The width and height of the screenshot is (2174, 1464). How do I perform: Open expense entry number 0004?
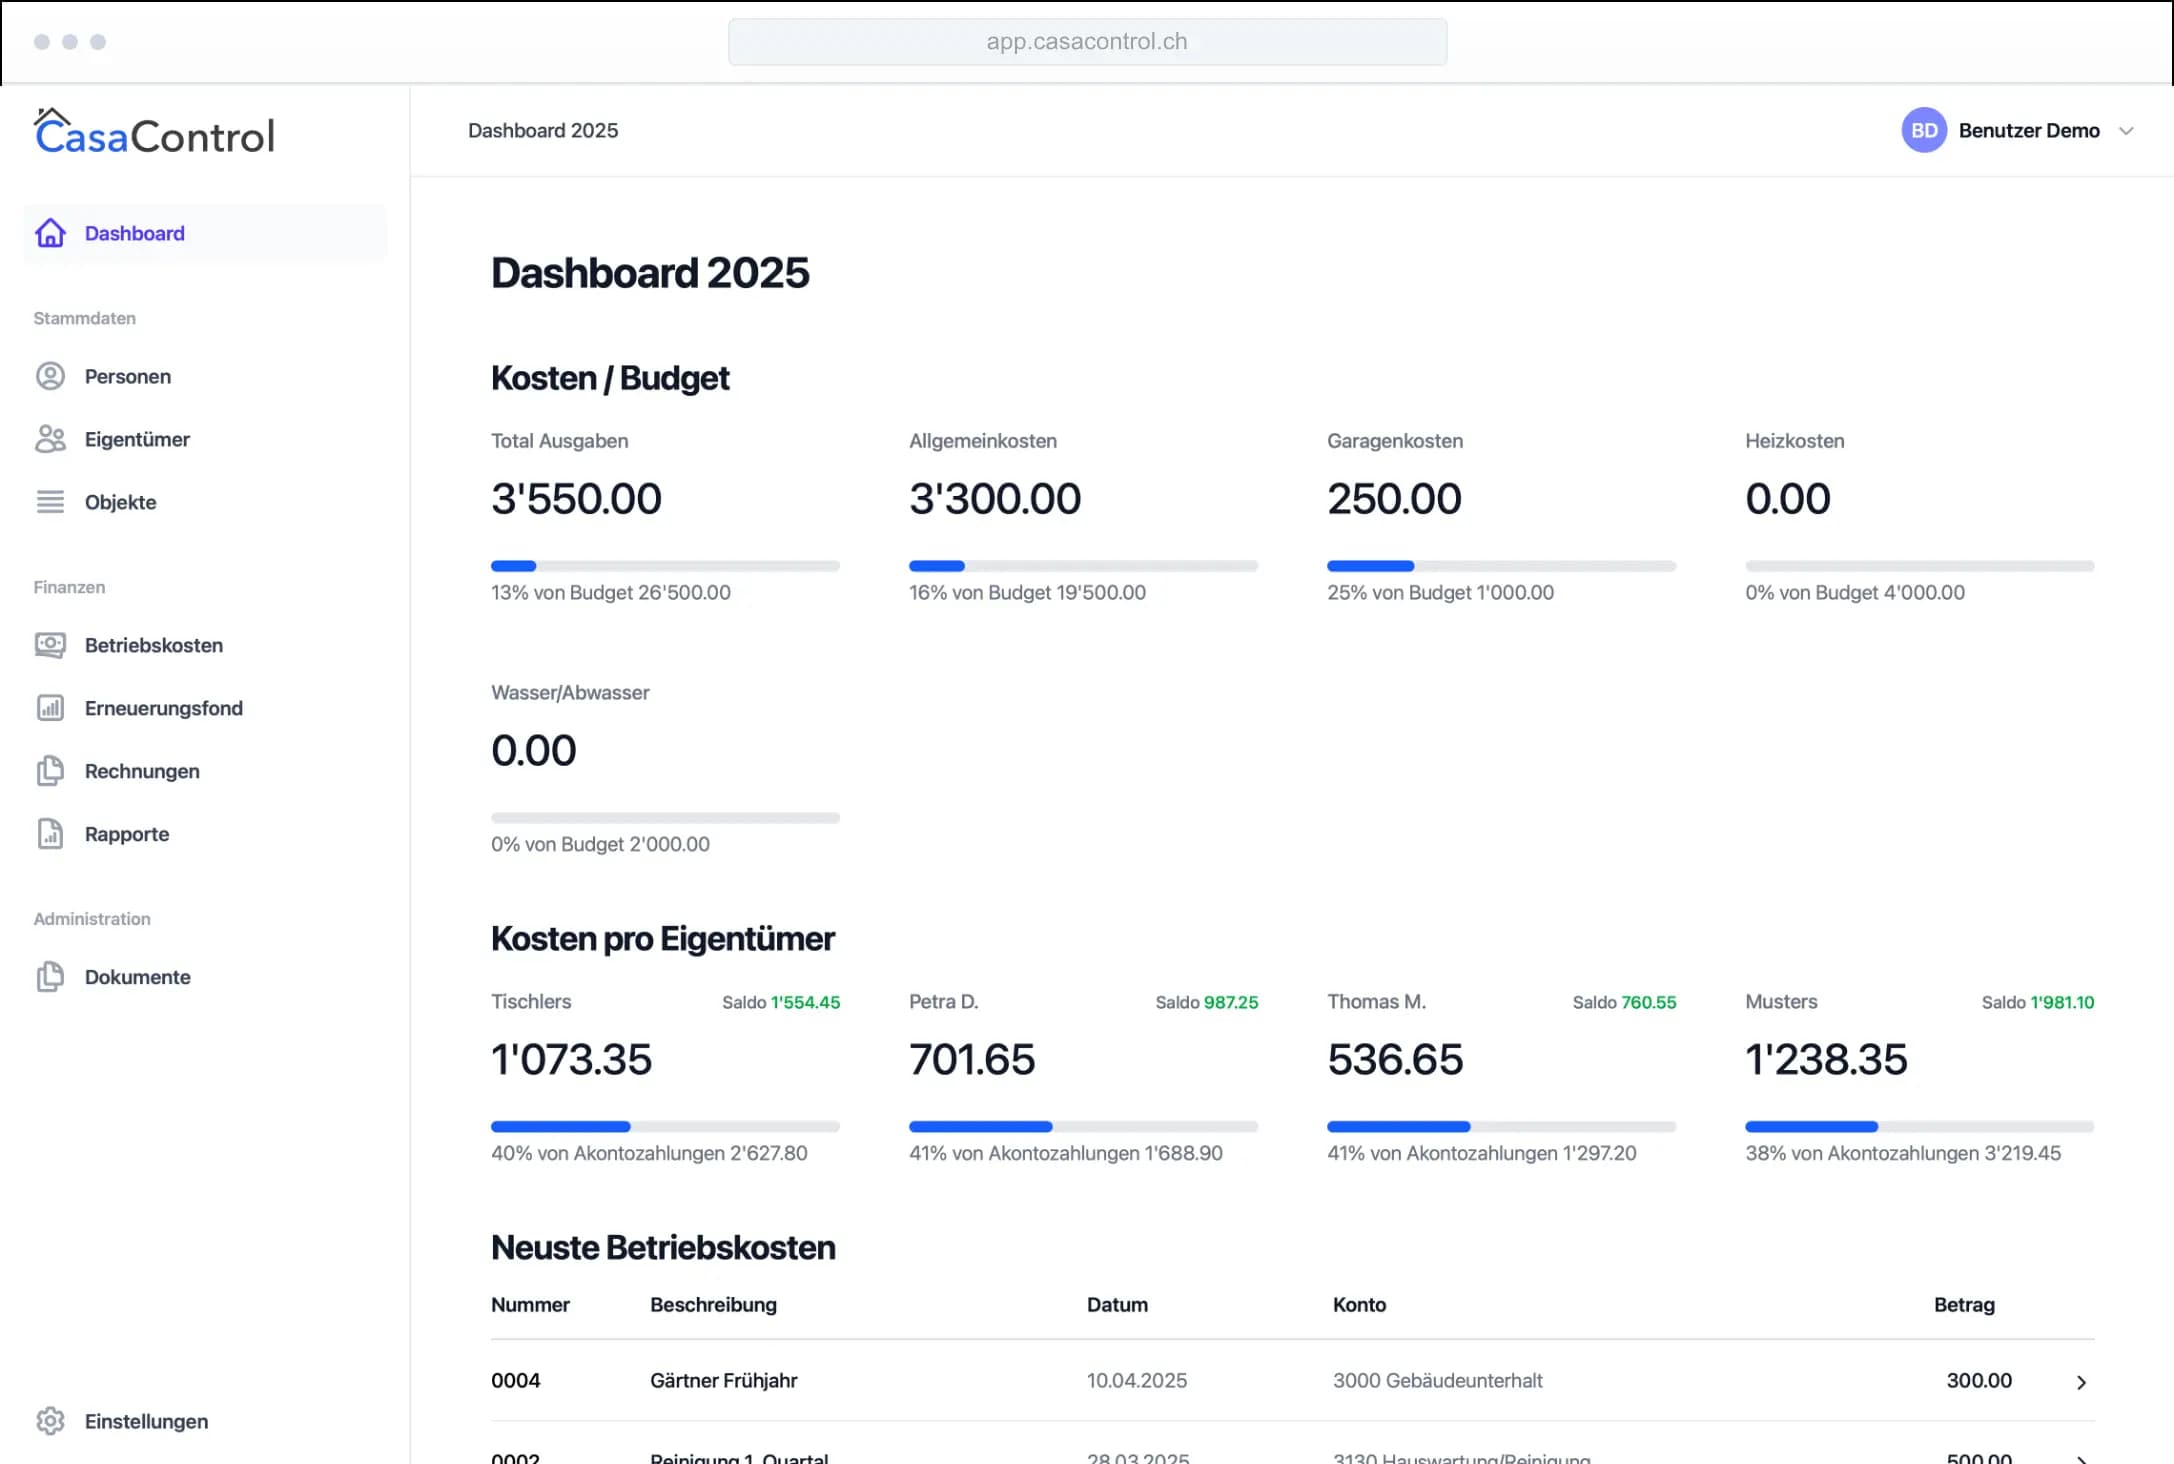[x=516, y=1381]
